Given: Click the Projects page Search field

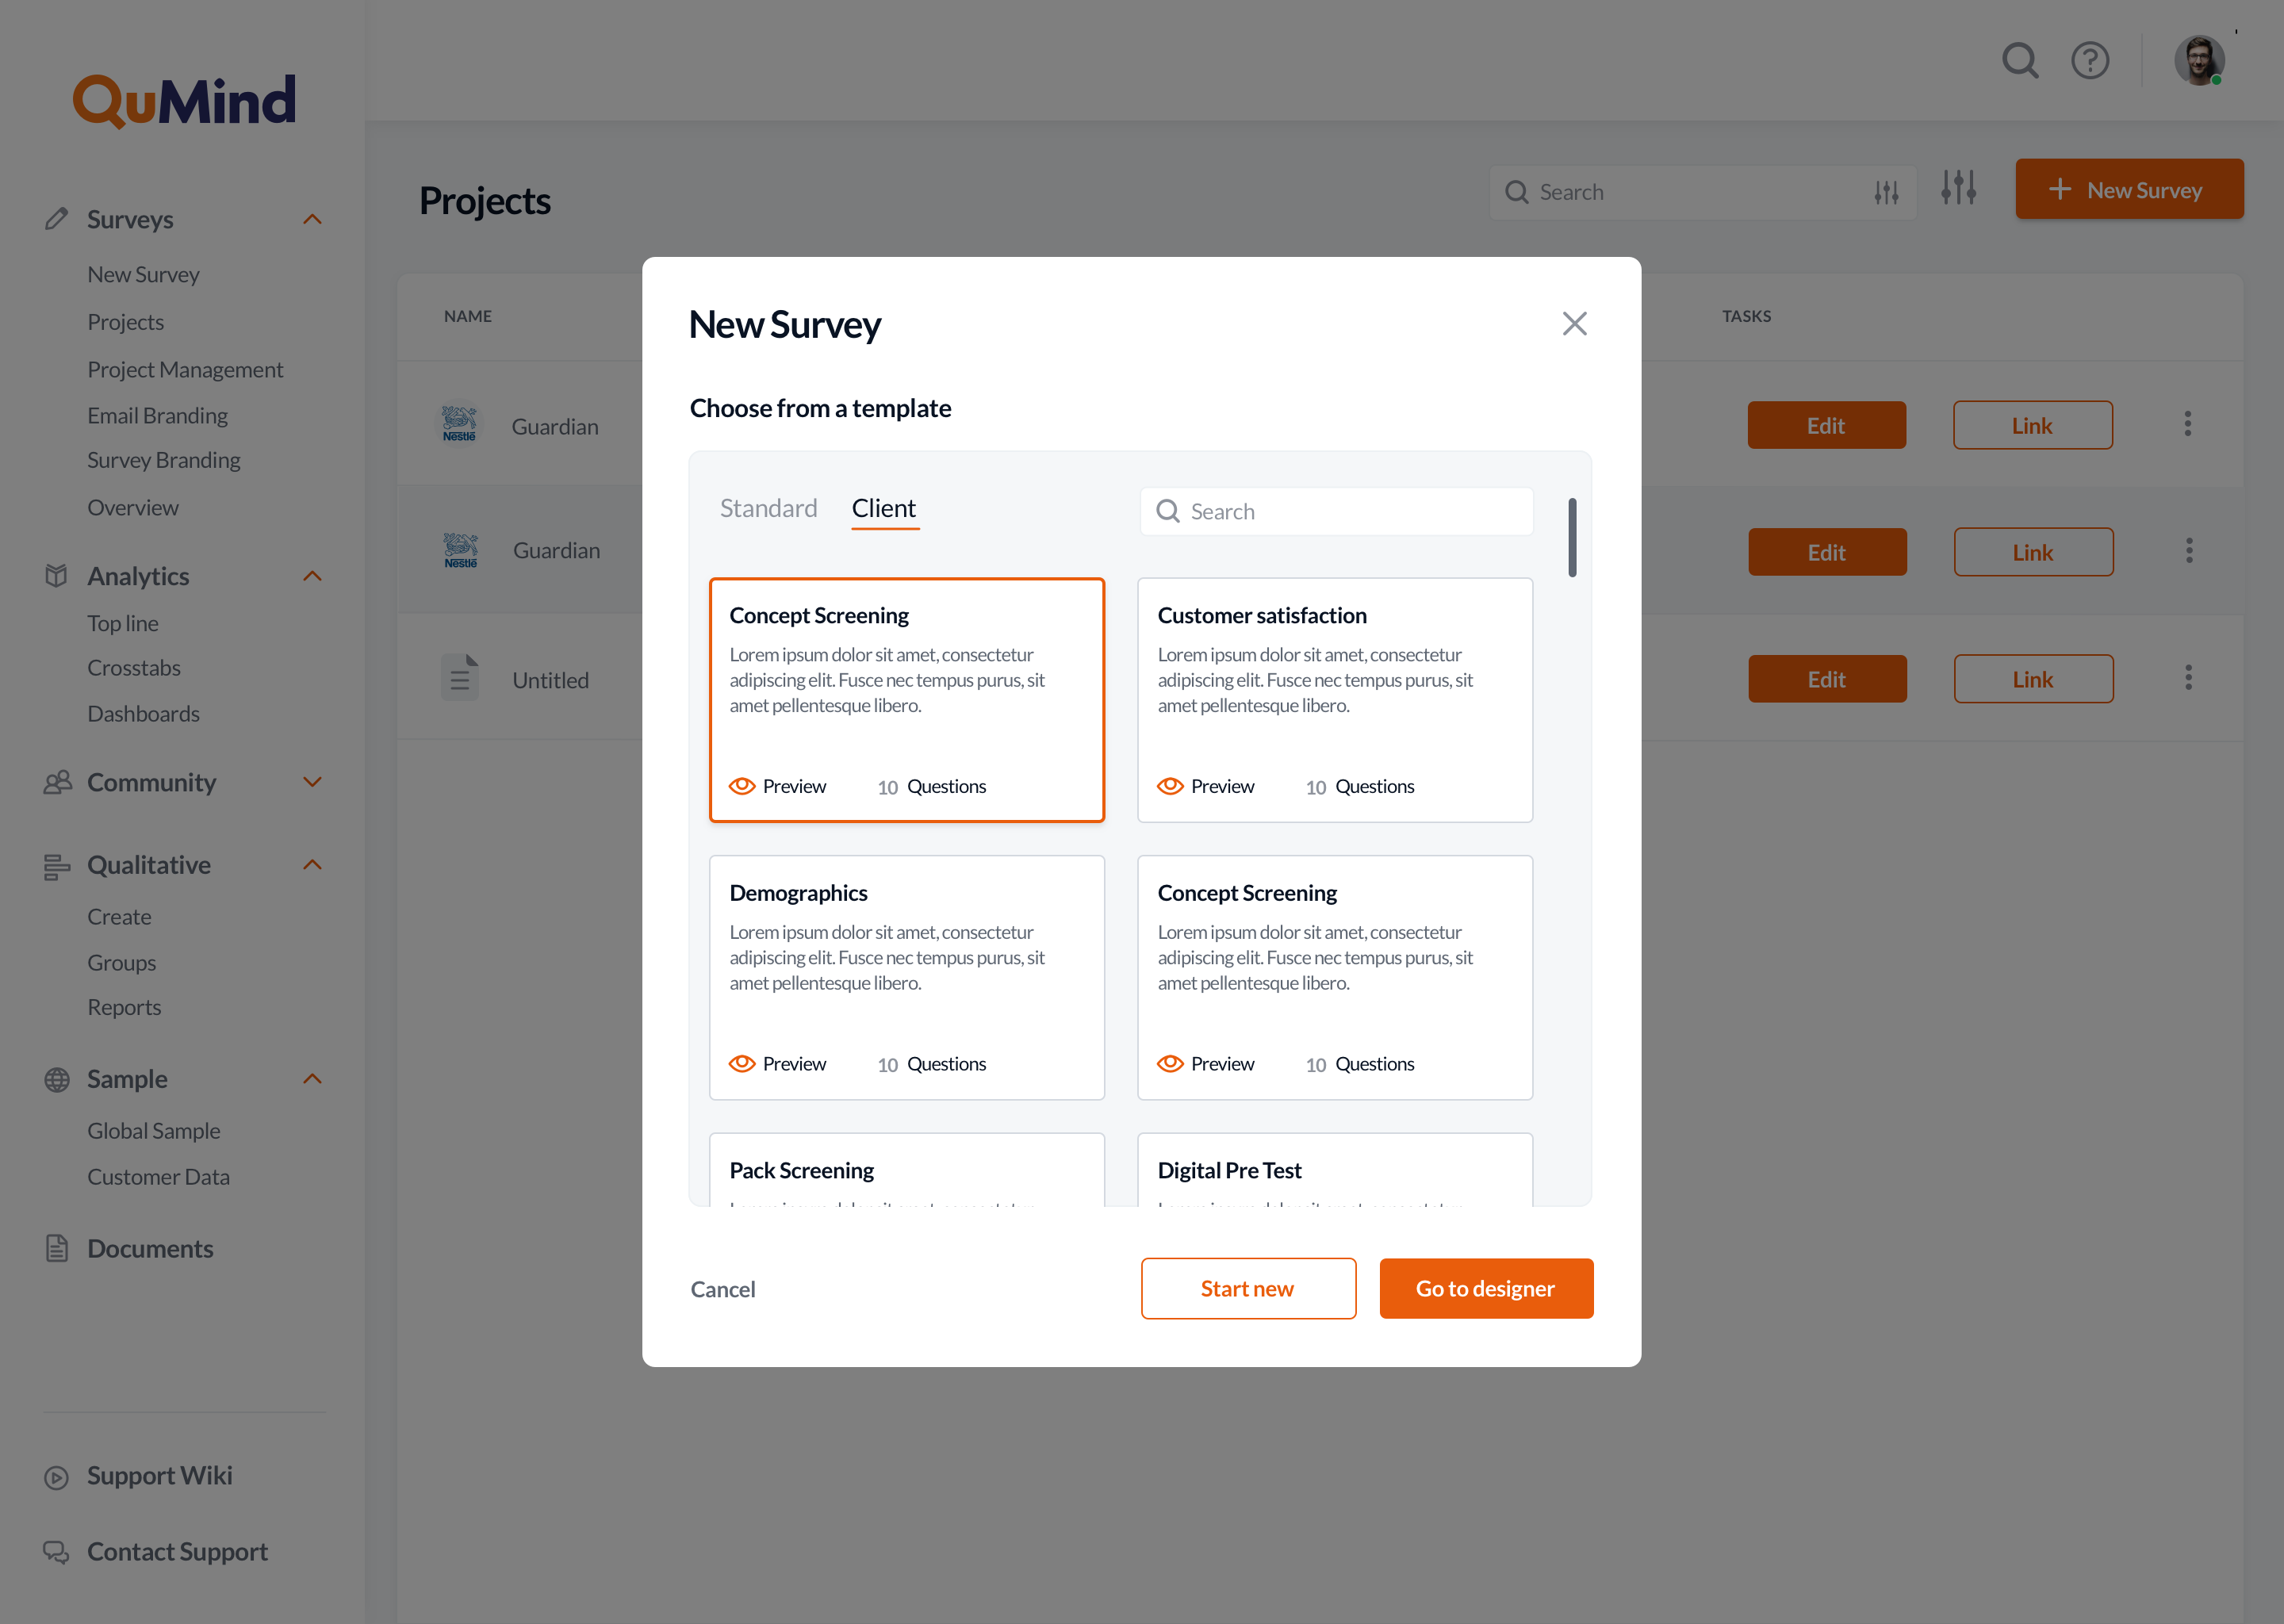Looking at the screenshot, I should click(1702, 192).
